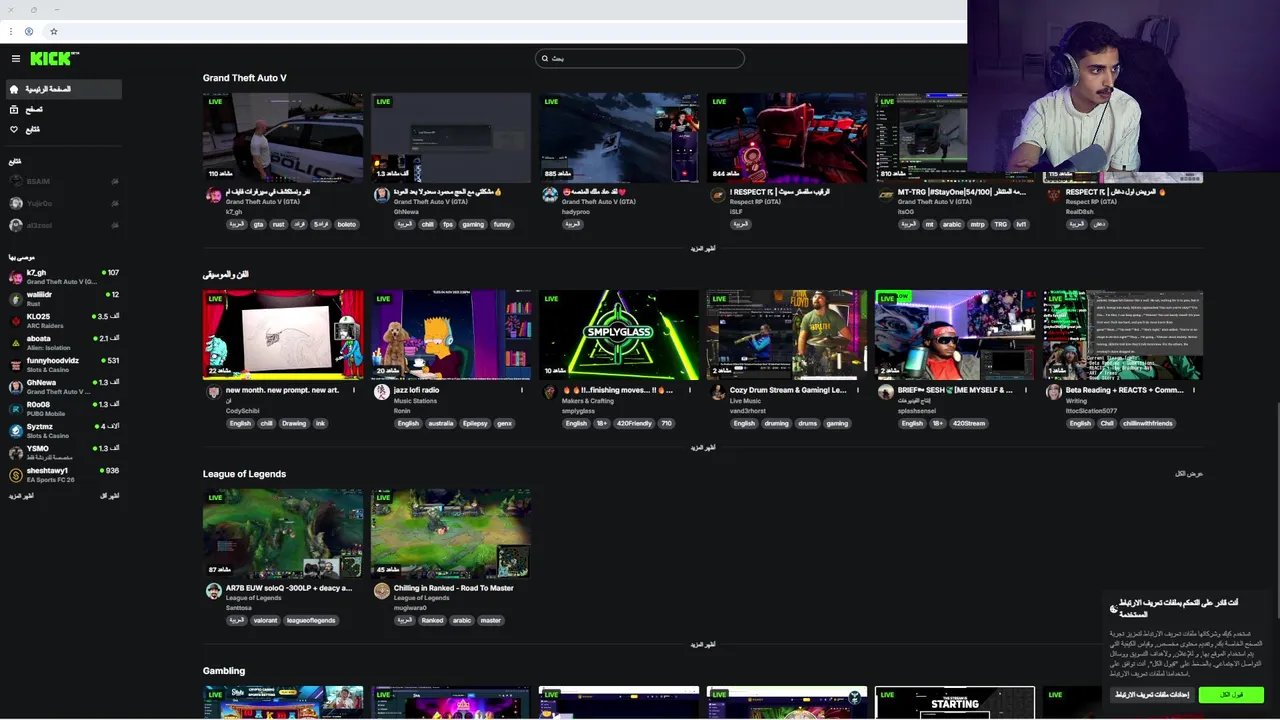The width and height of the screenshot is (1280, 720).
Task: Expand more streams under Grand Theft Auto V
Action: click(x=703, y=248)
